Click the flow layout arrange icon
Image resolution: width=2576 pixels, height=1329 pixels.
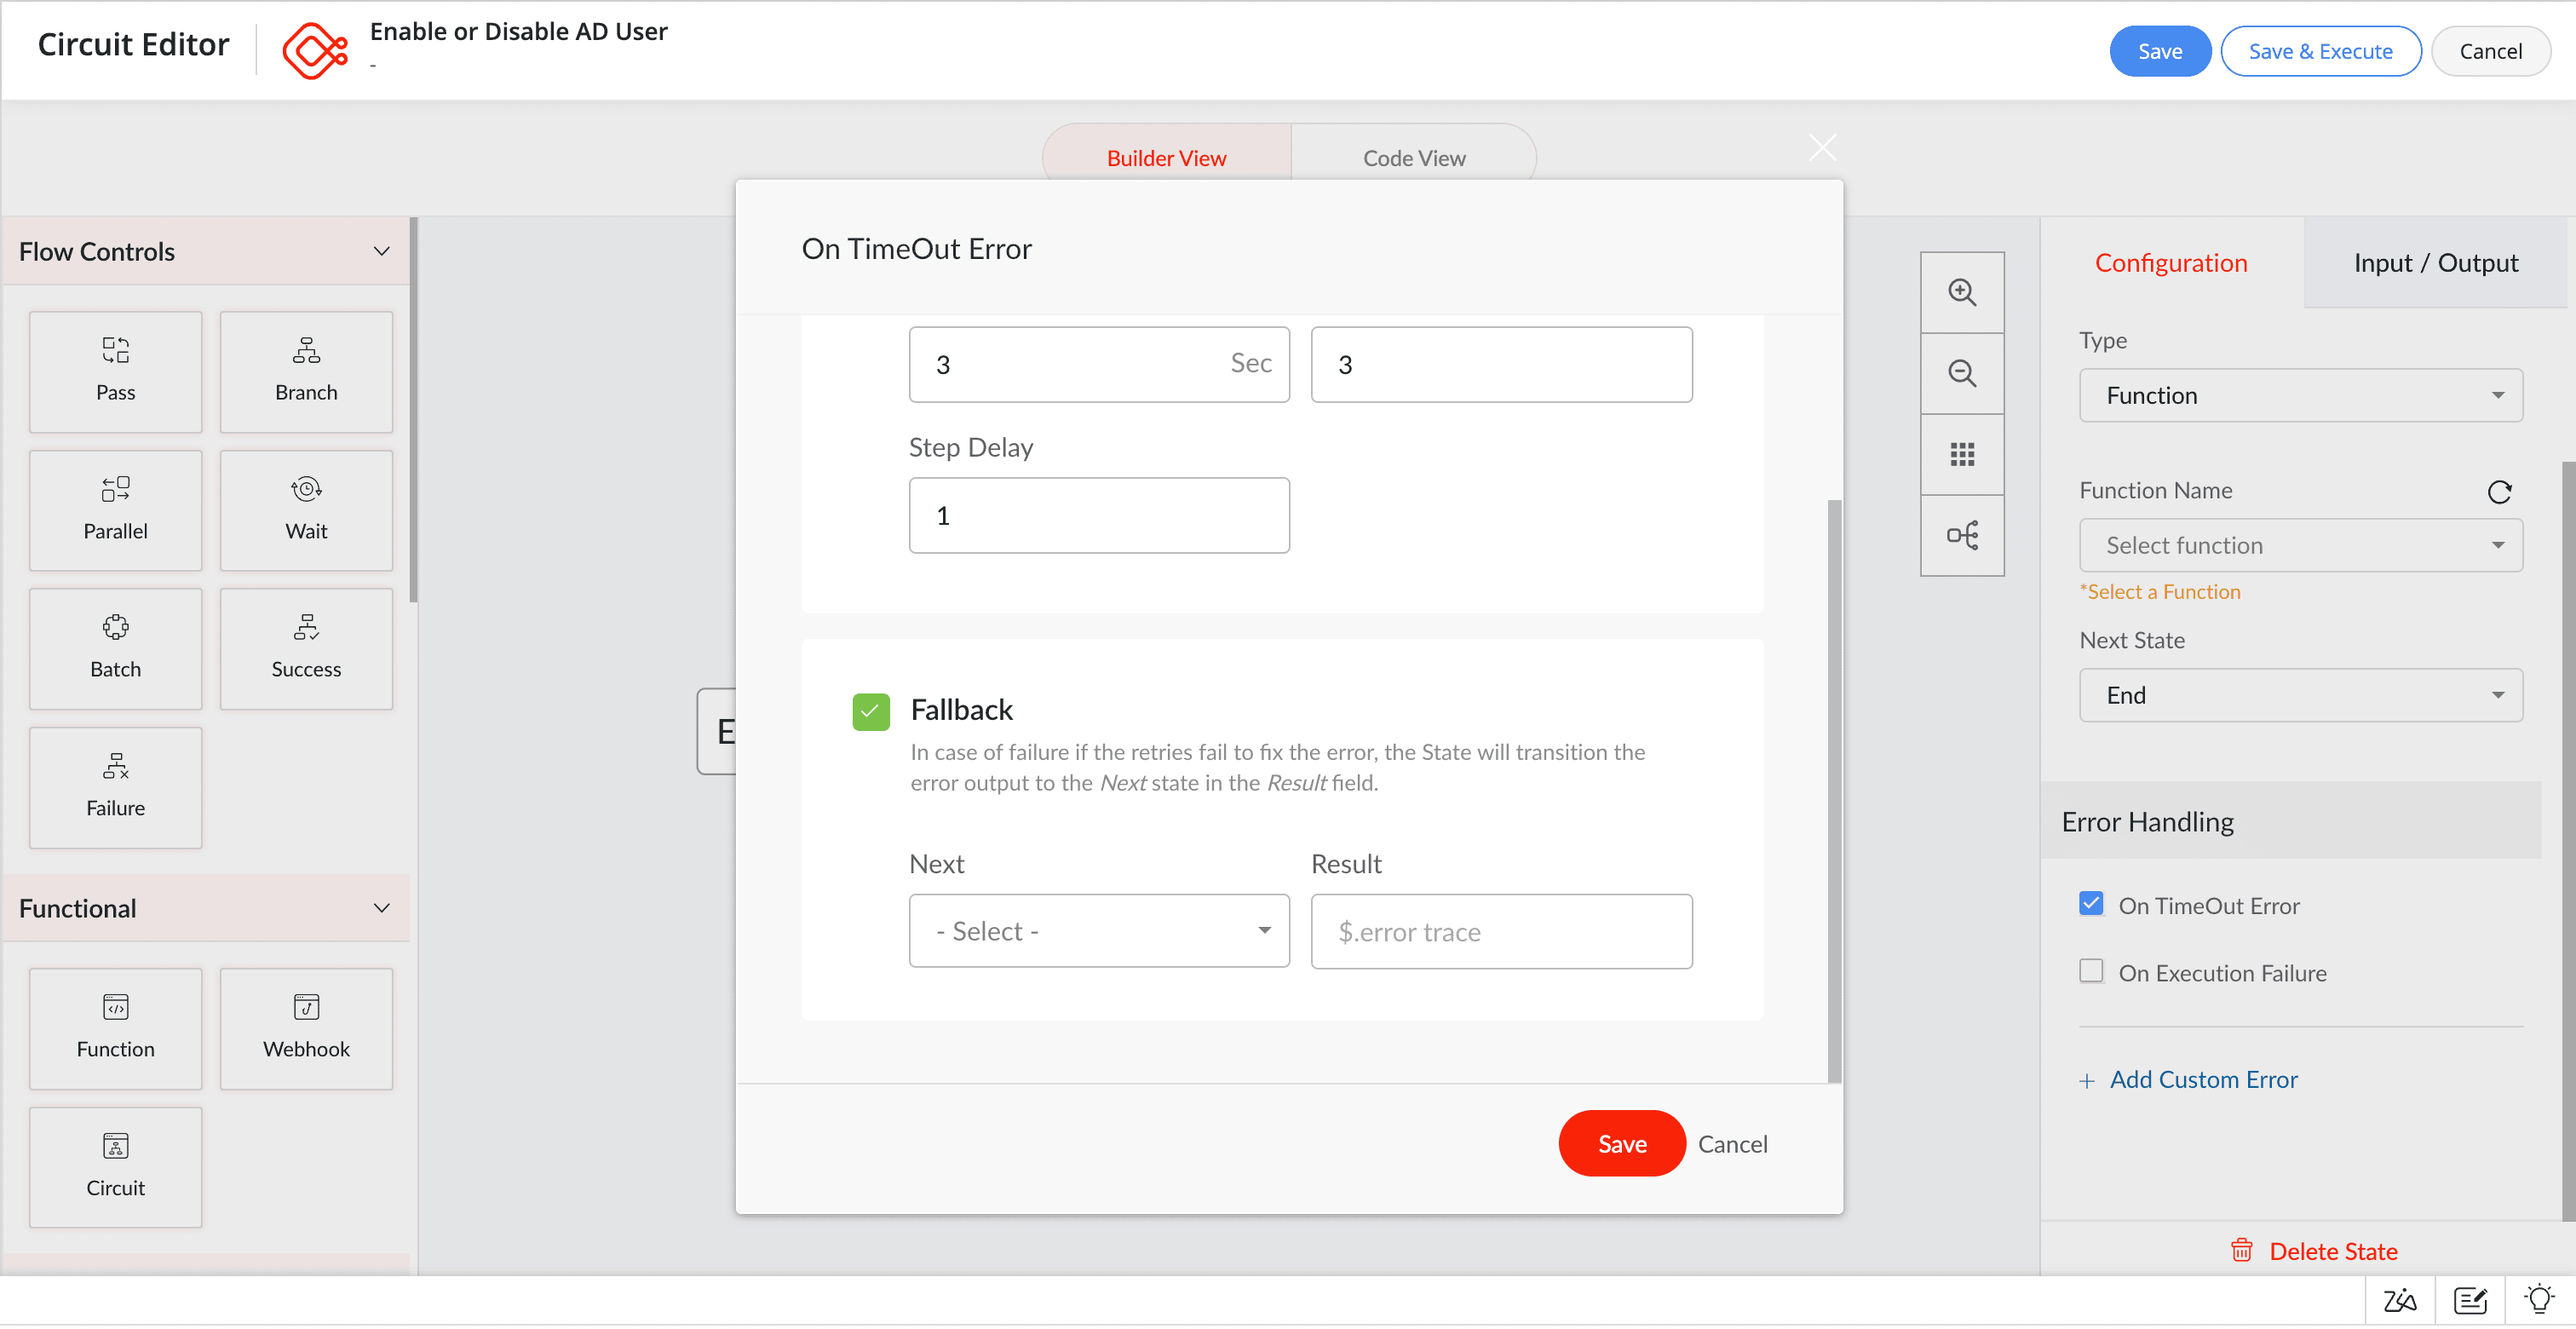pos(1961,536)
